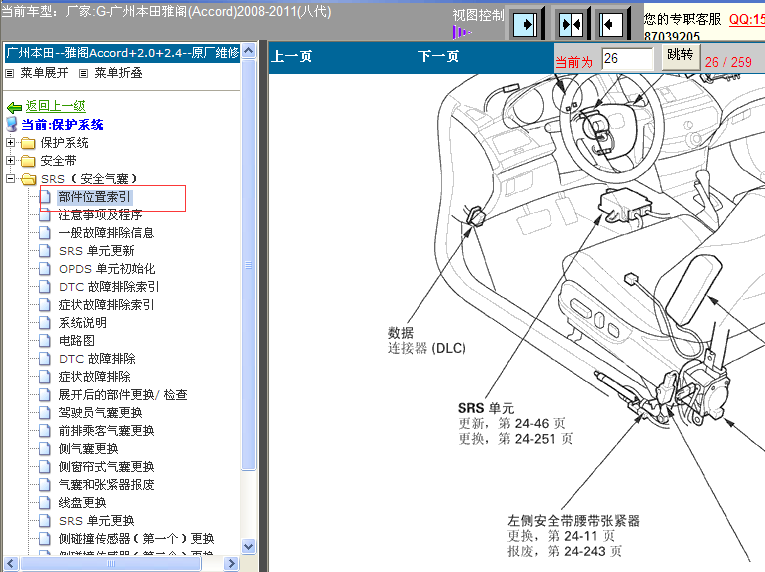The height and width of the screenshot is (572, 765).
Task: Click page icon beside 侧气囊更换
Action: click(x=45, y=449)
